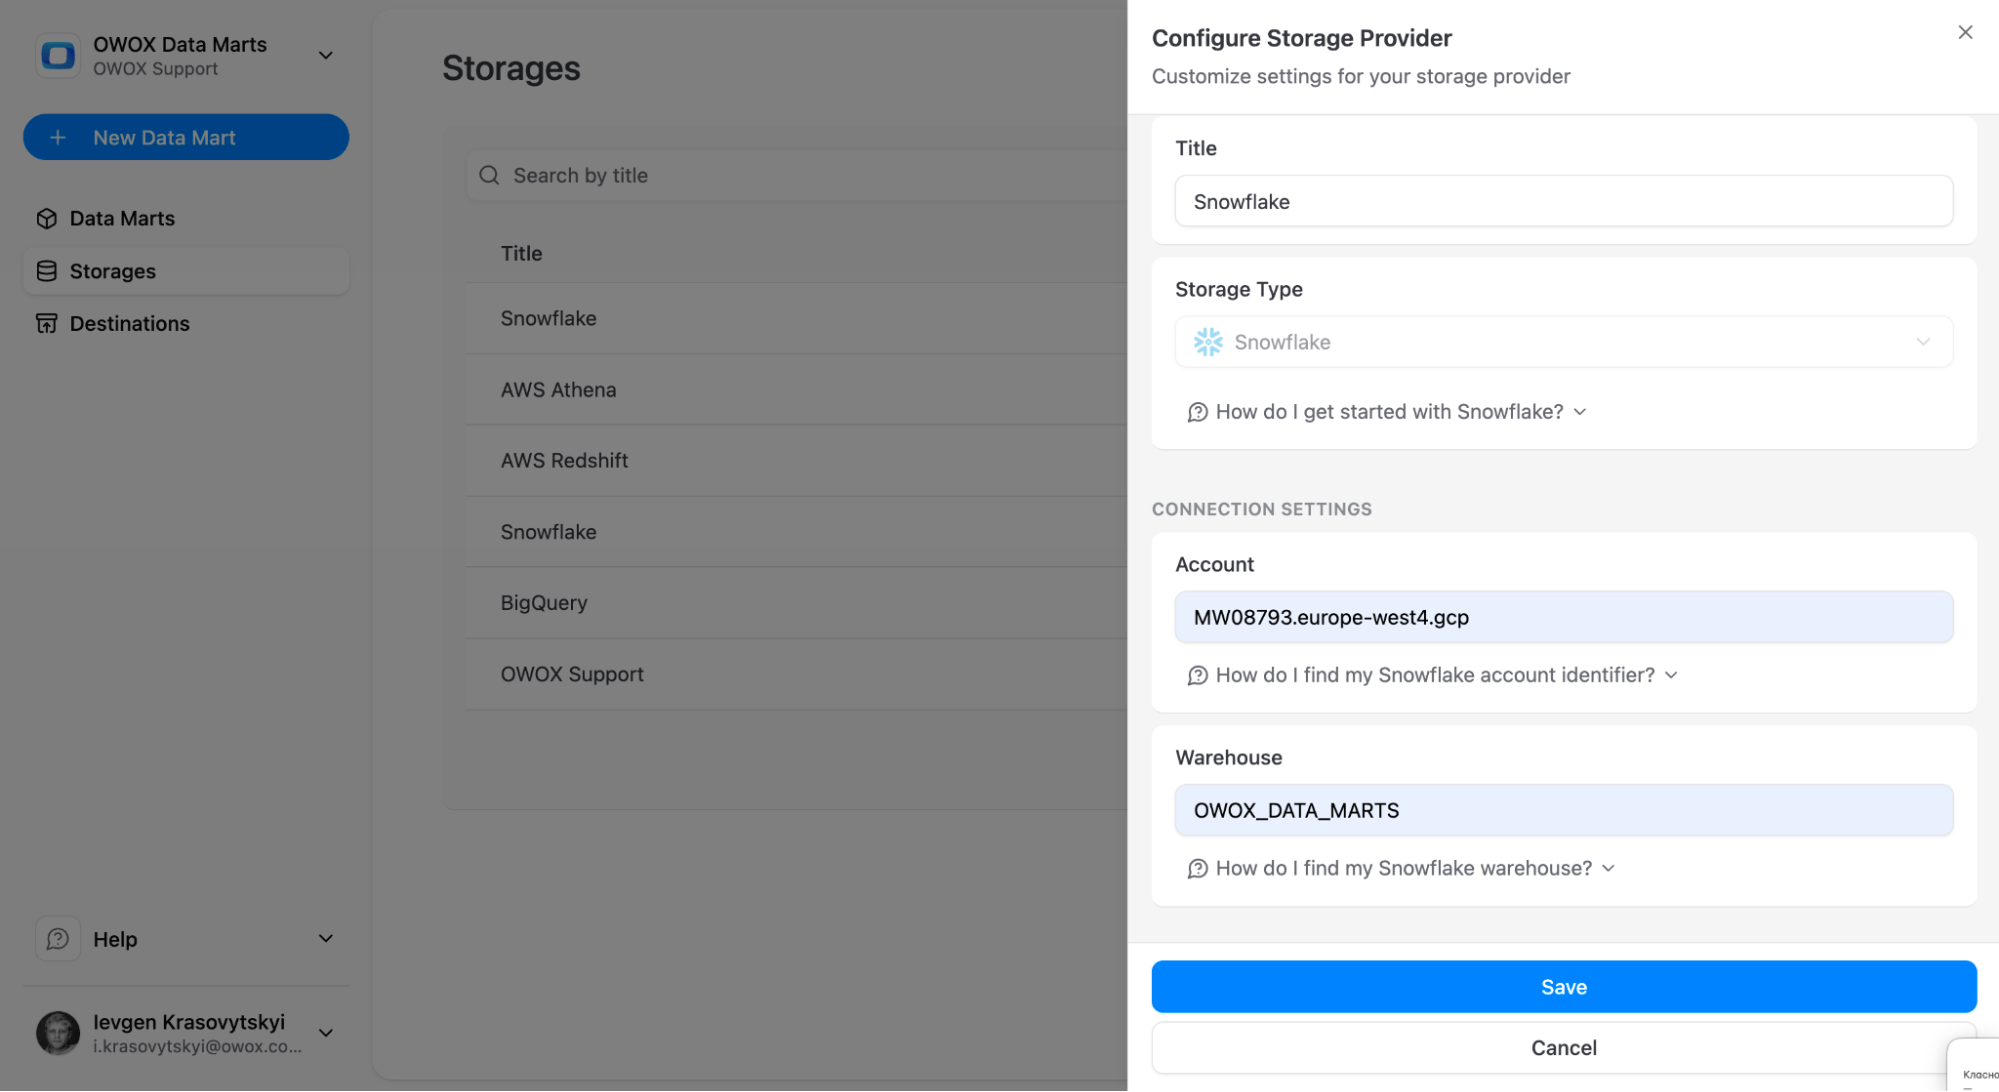1999x1092 pixels.
Task: Expand the Snowflake account identifier help
Action: pyautogui.click(x=1433, y=675)
